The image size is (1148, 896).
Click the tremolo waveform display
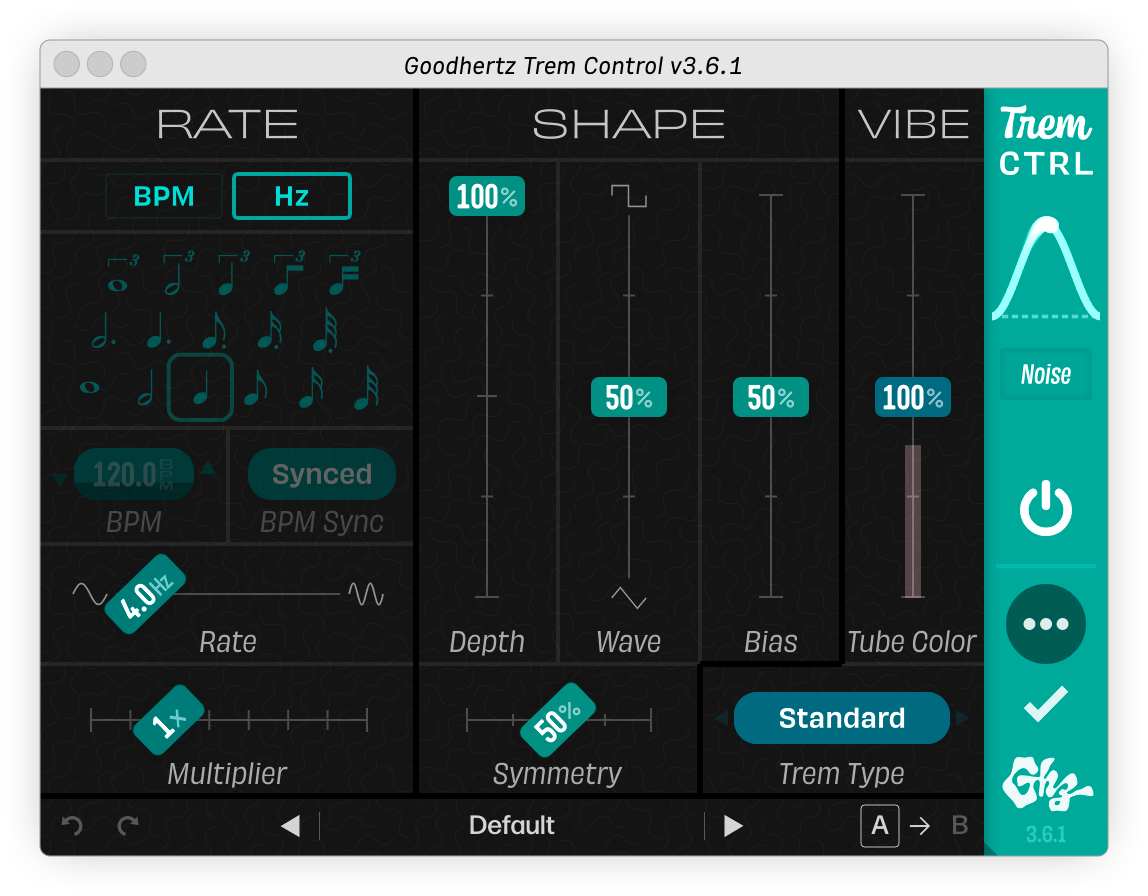tap(1046, 268)
